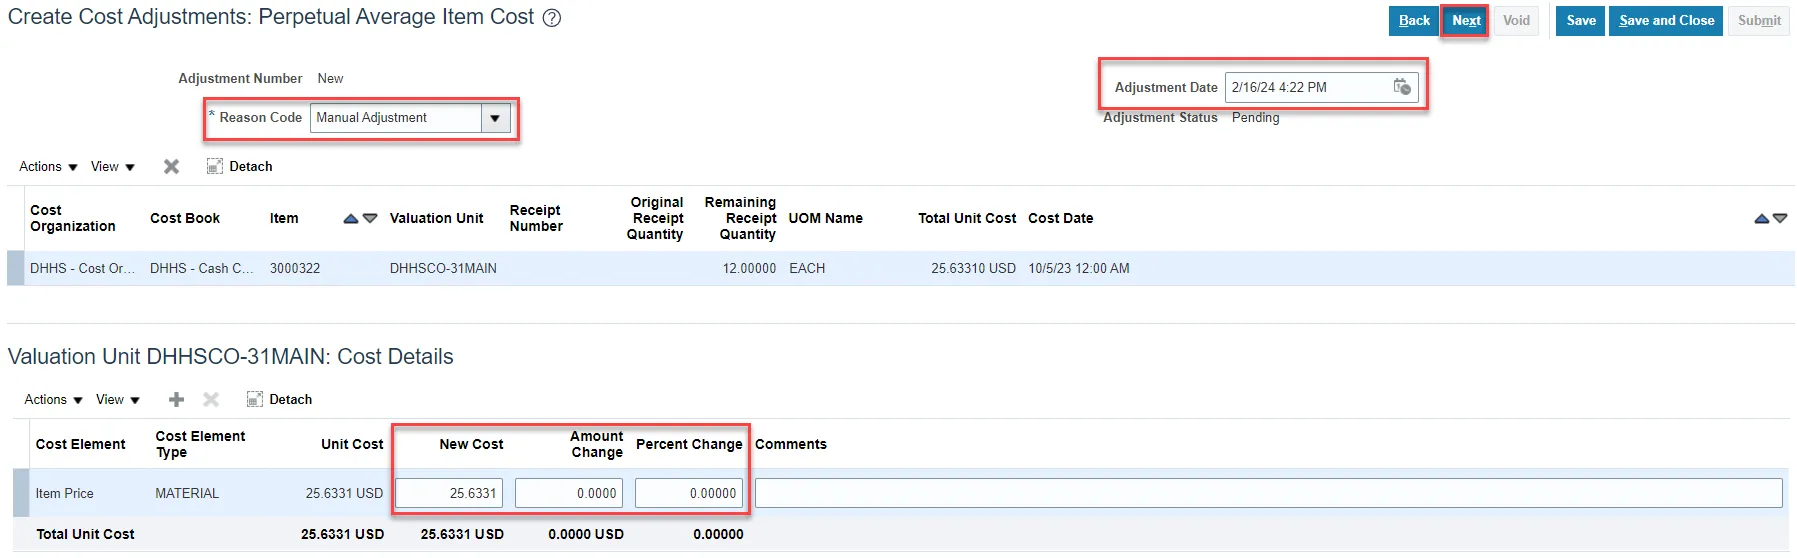Detach the upper adjustments table
This screenshot has width=1797, height=558.
tap(240, 166)
